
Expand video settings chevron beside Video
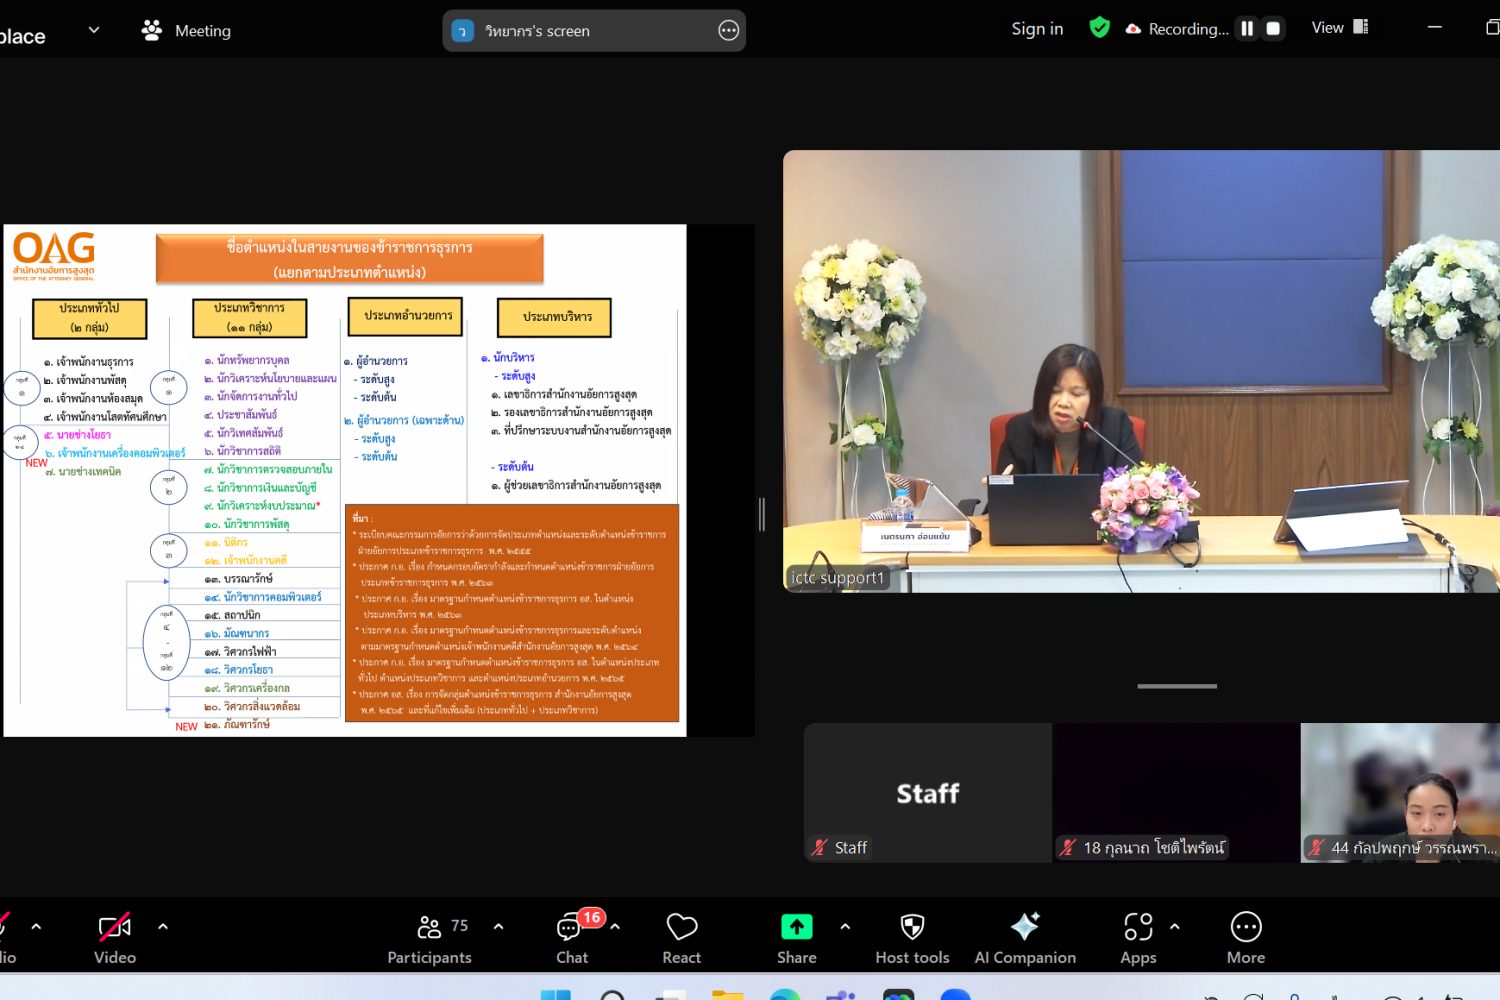163,927
